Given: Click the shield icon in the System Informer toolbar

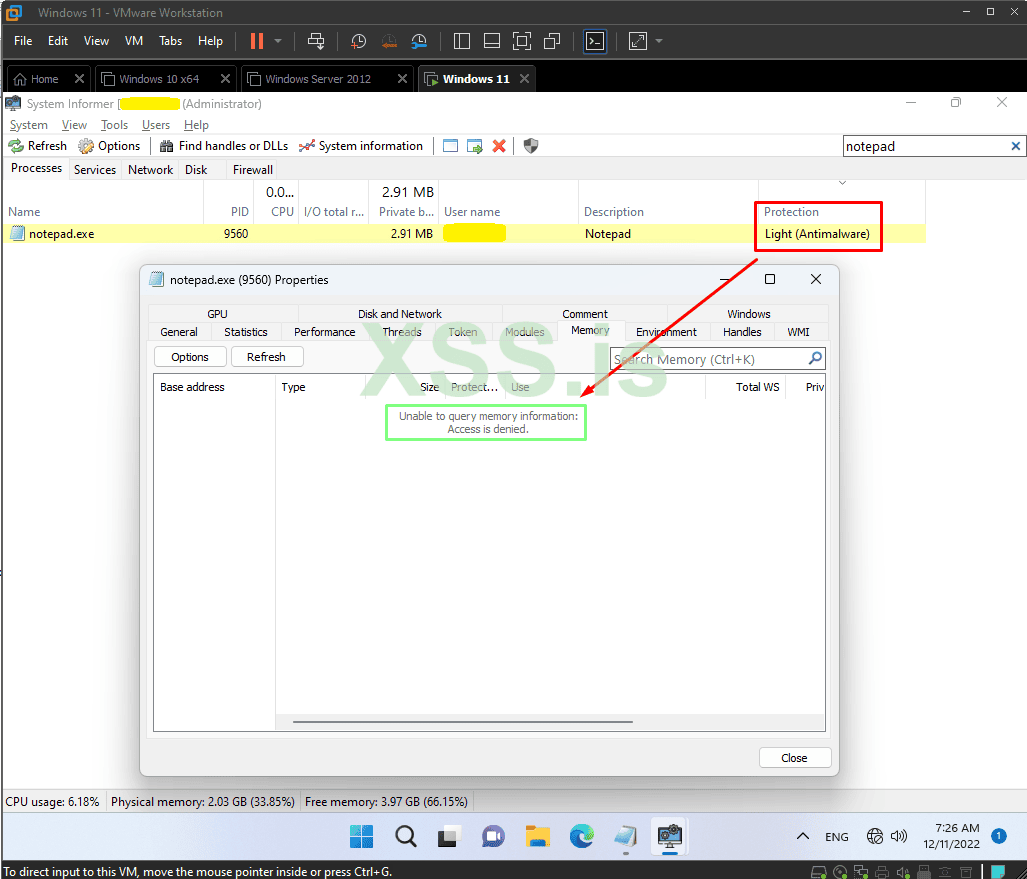Looking at the screenshot, I should 531,145.
